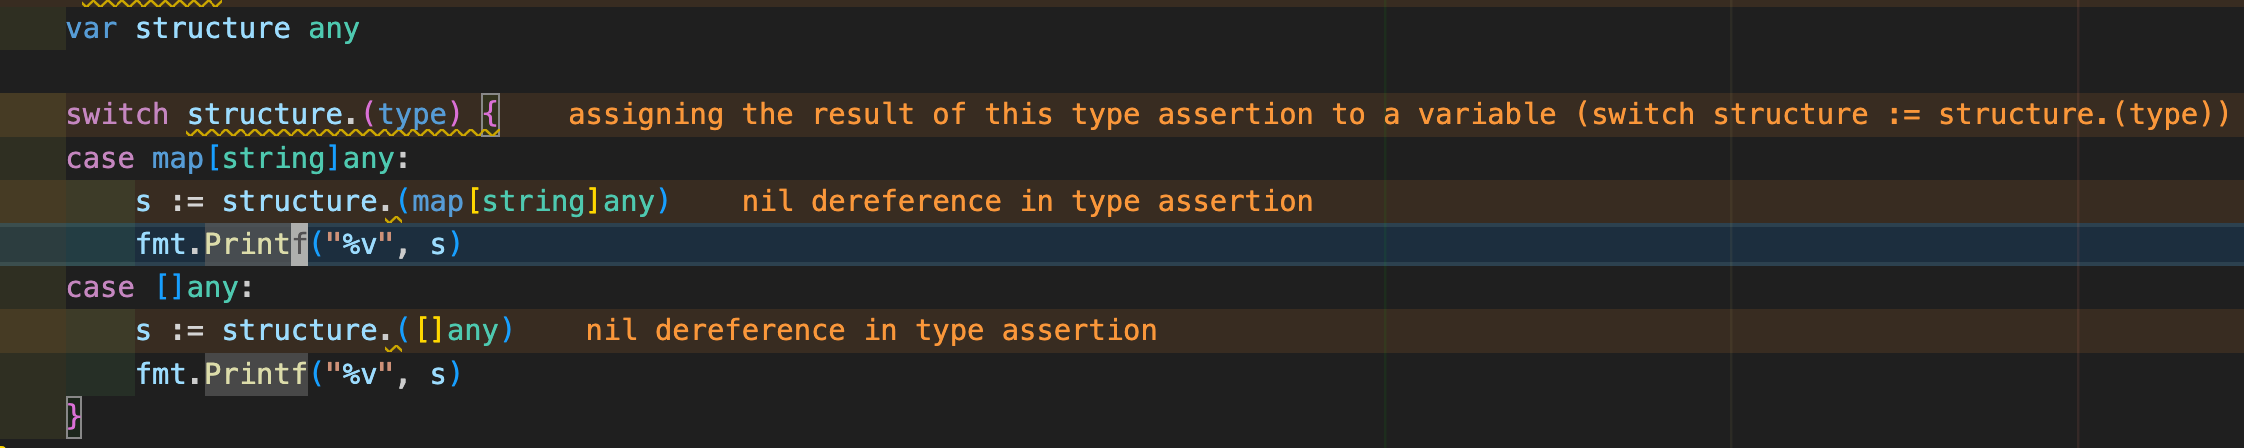The image size is (2244, 448).
Task: Click the 'case []any:' line
Action: (160, 287)
